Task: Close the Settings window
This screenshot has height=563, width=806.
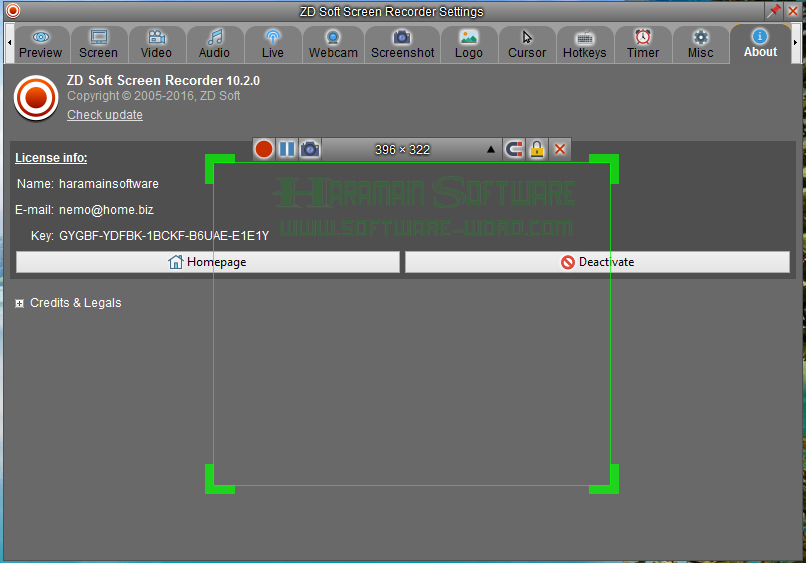Action: 793,10
